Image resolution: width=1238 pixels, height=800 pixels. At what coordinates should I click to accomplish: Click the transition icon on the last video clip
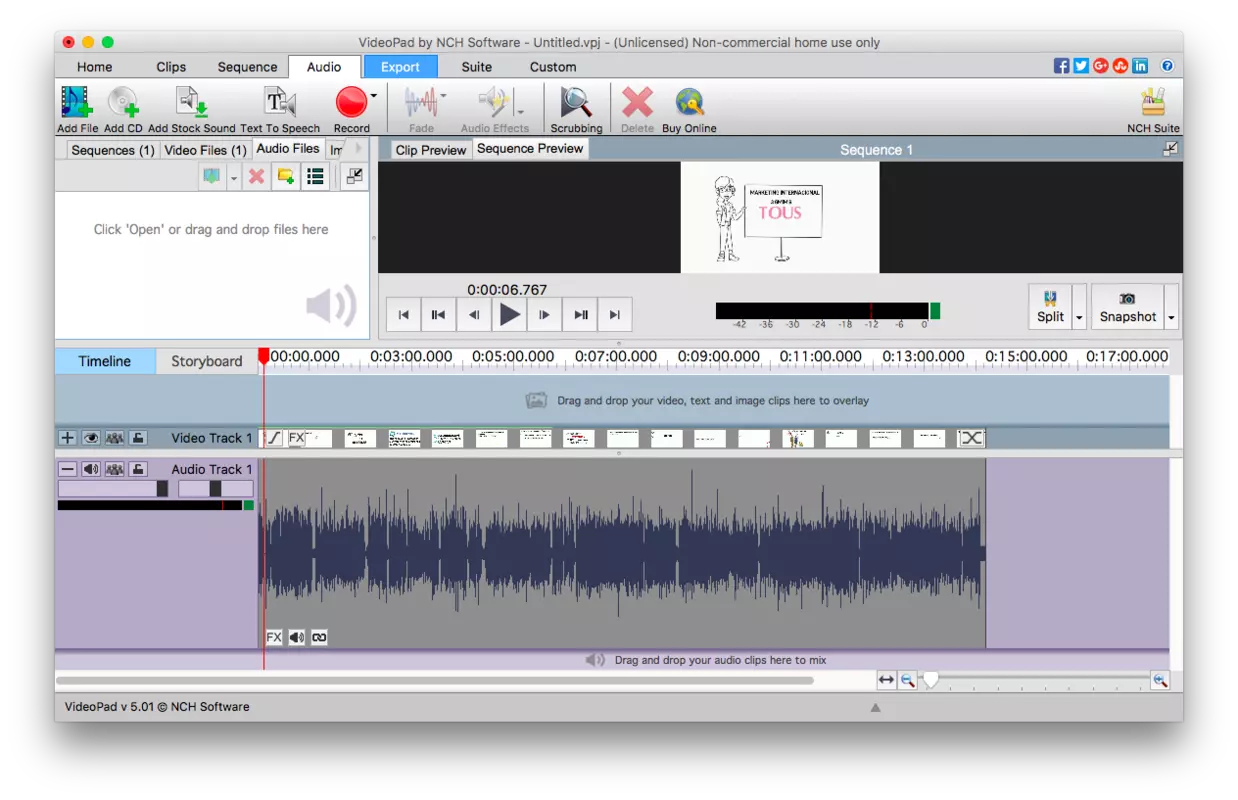pyautogui.click(x=970, y=438)
